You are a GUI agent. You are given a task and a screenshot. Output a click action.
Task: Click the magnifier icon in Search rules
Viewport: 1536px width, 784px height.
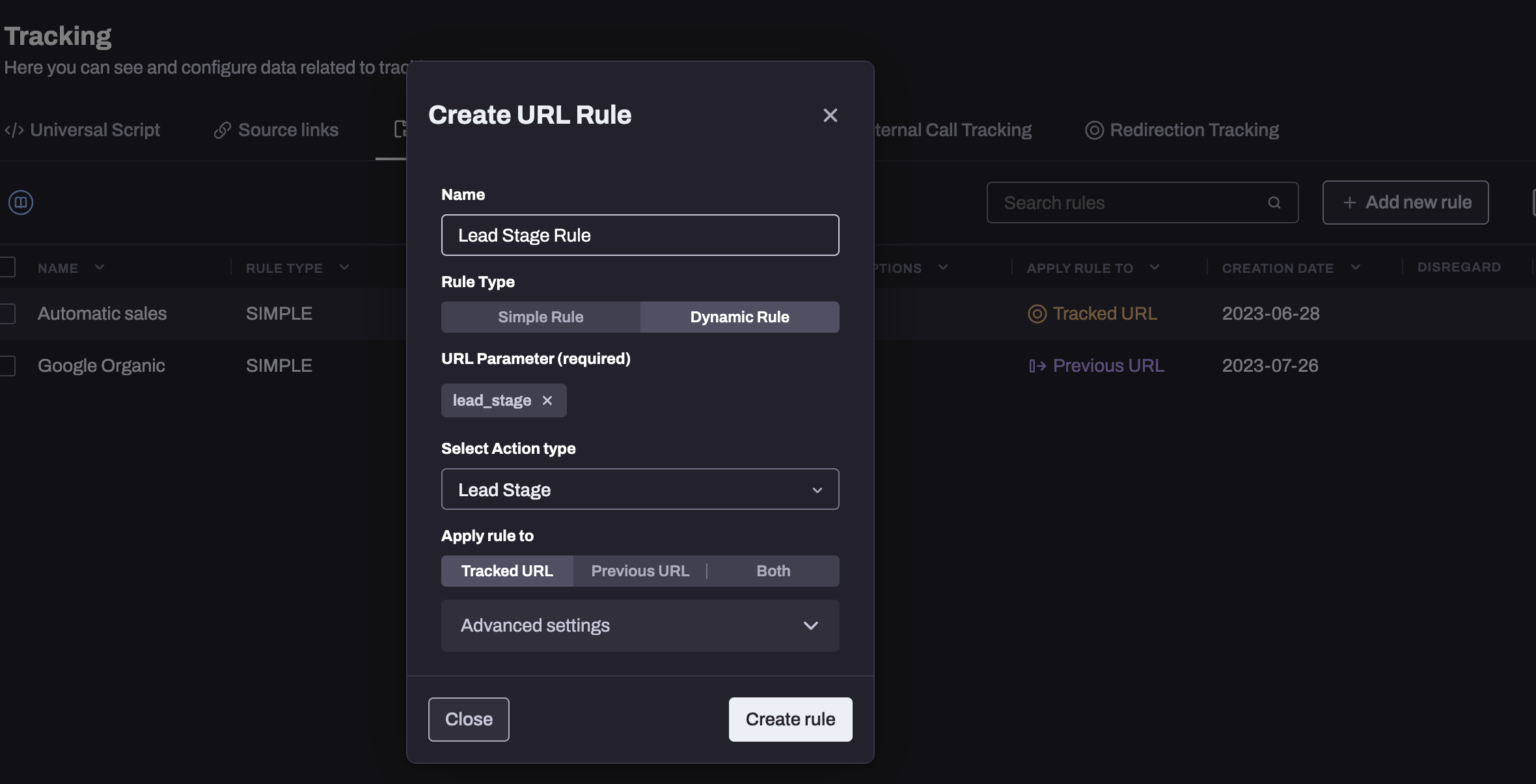click(x=1274, y=202)
